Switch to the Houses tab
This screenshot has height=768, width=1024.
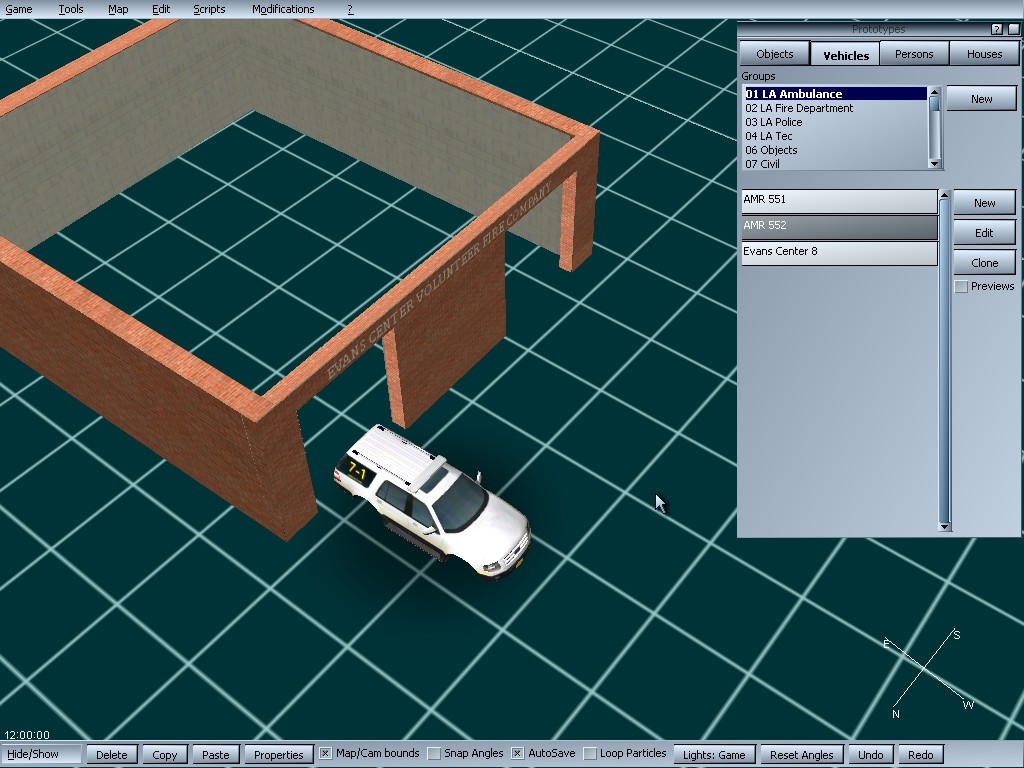click(x=984, y=54)
